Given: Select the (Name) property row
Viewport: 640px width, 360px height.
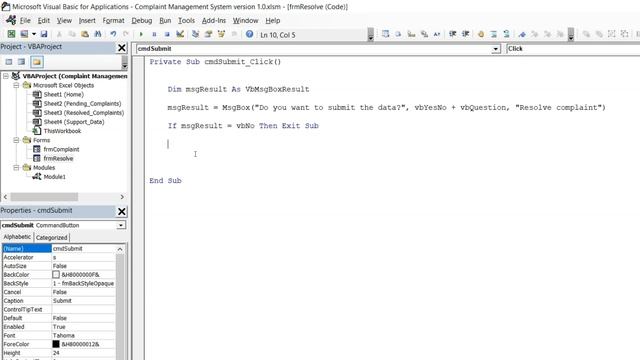Looking at the screenshot, I should click(59, 249).
